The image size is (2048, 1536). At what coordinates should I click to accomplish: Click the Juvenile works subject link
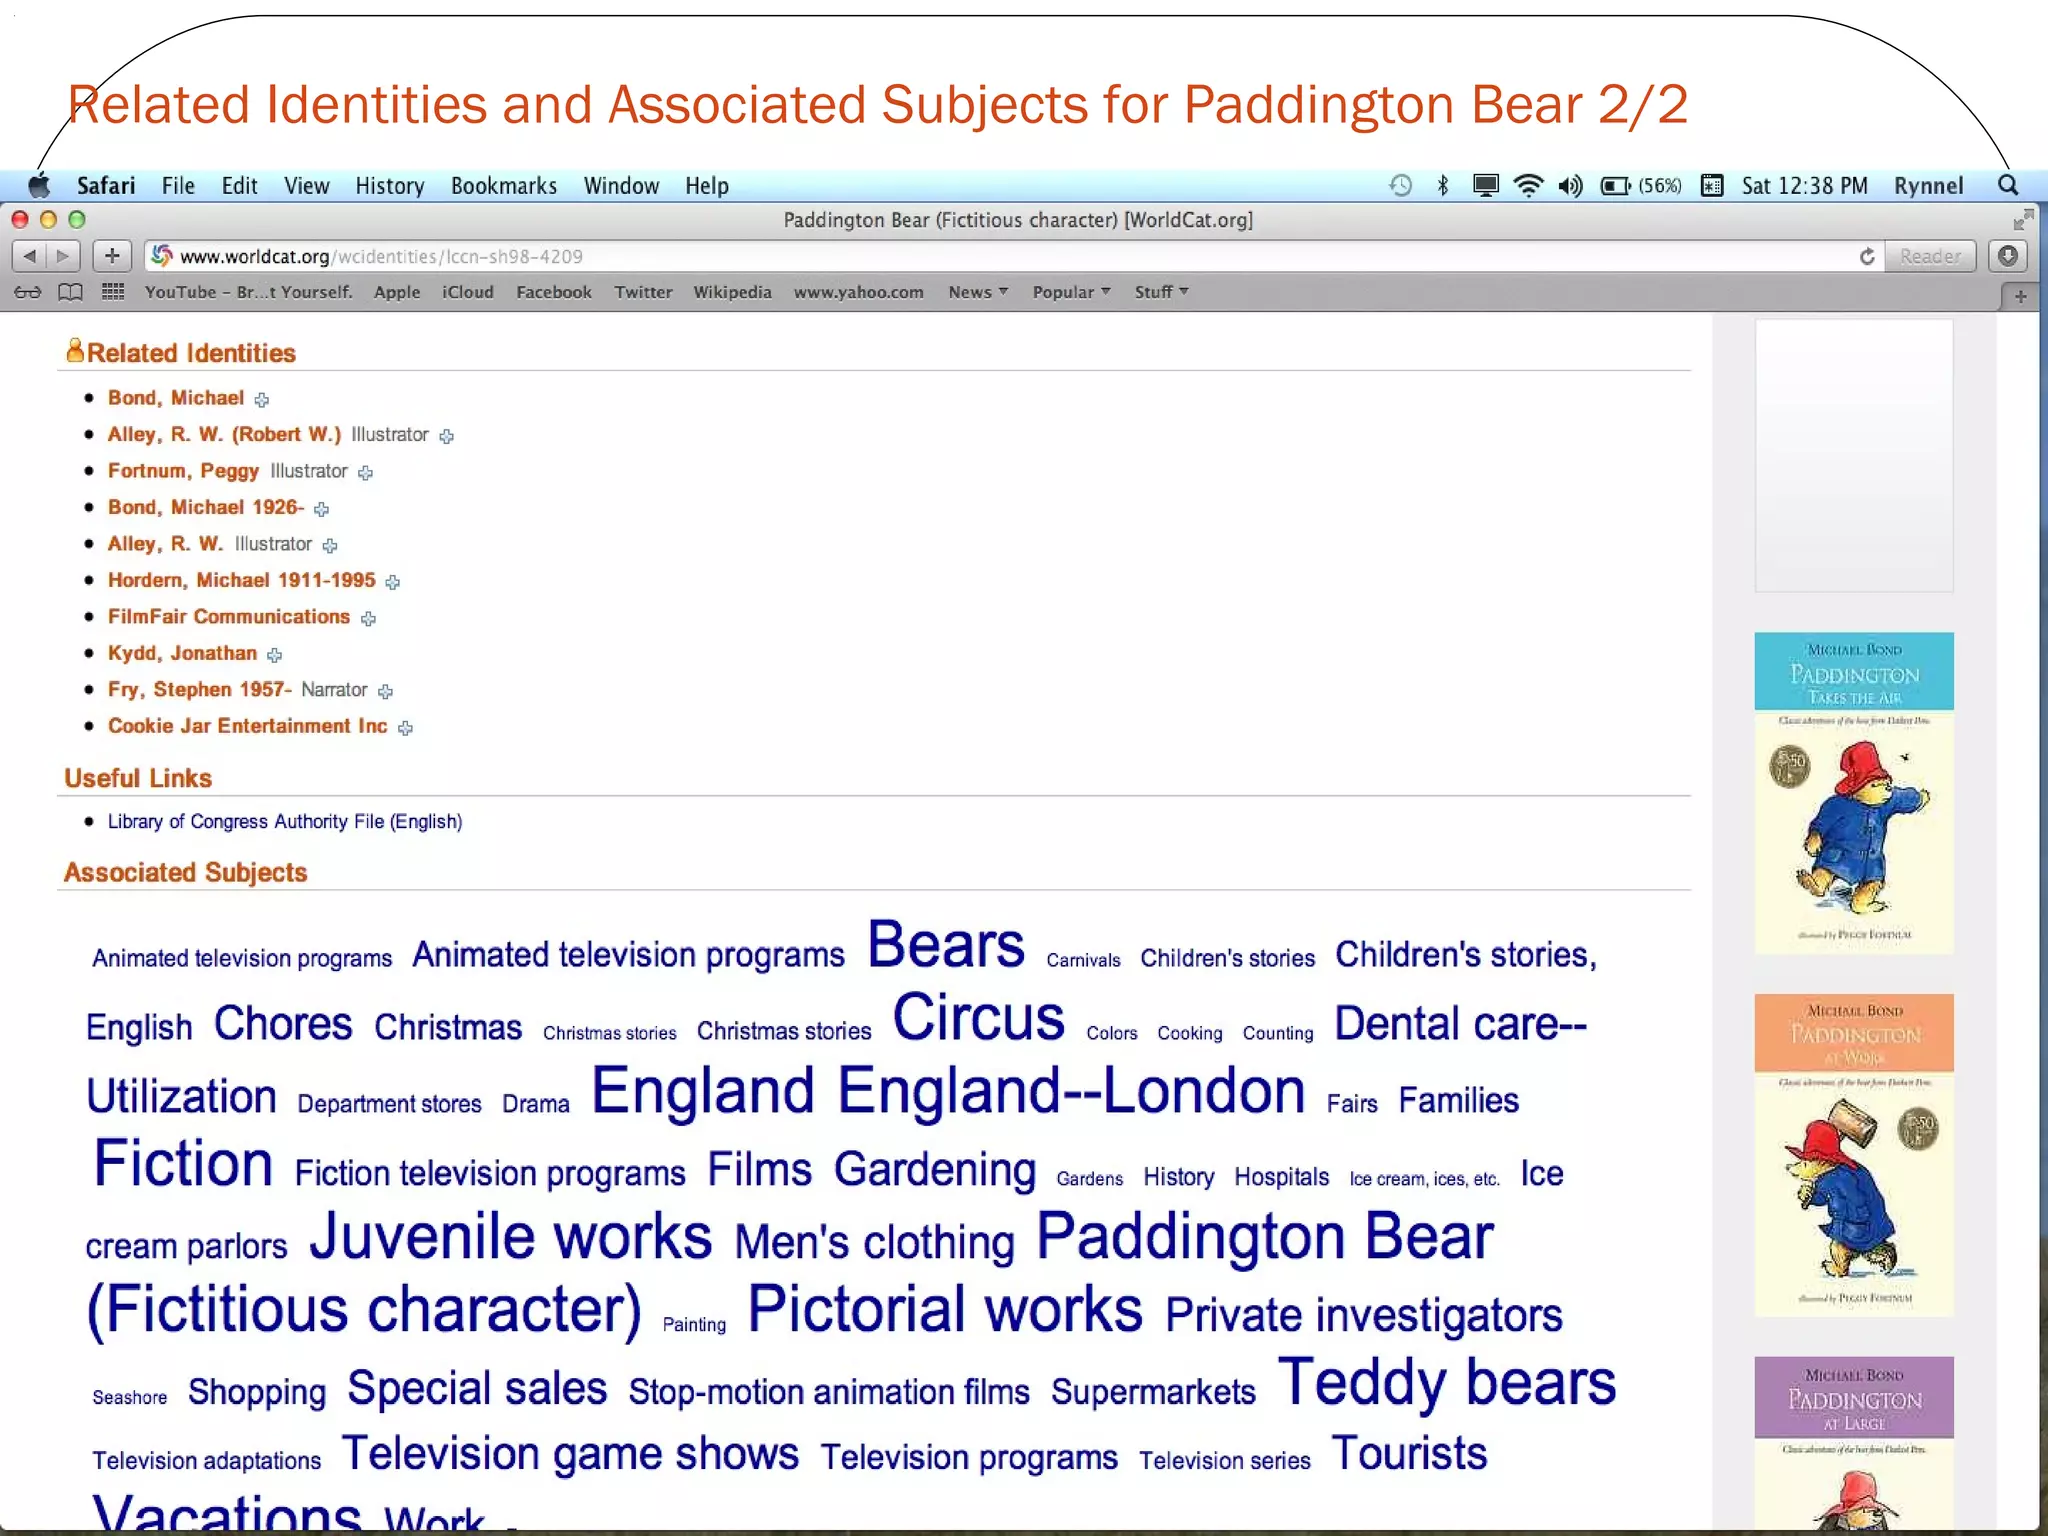point(511,1236)
